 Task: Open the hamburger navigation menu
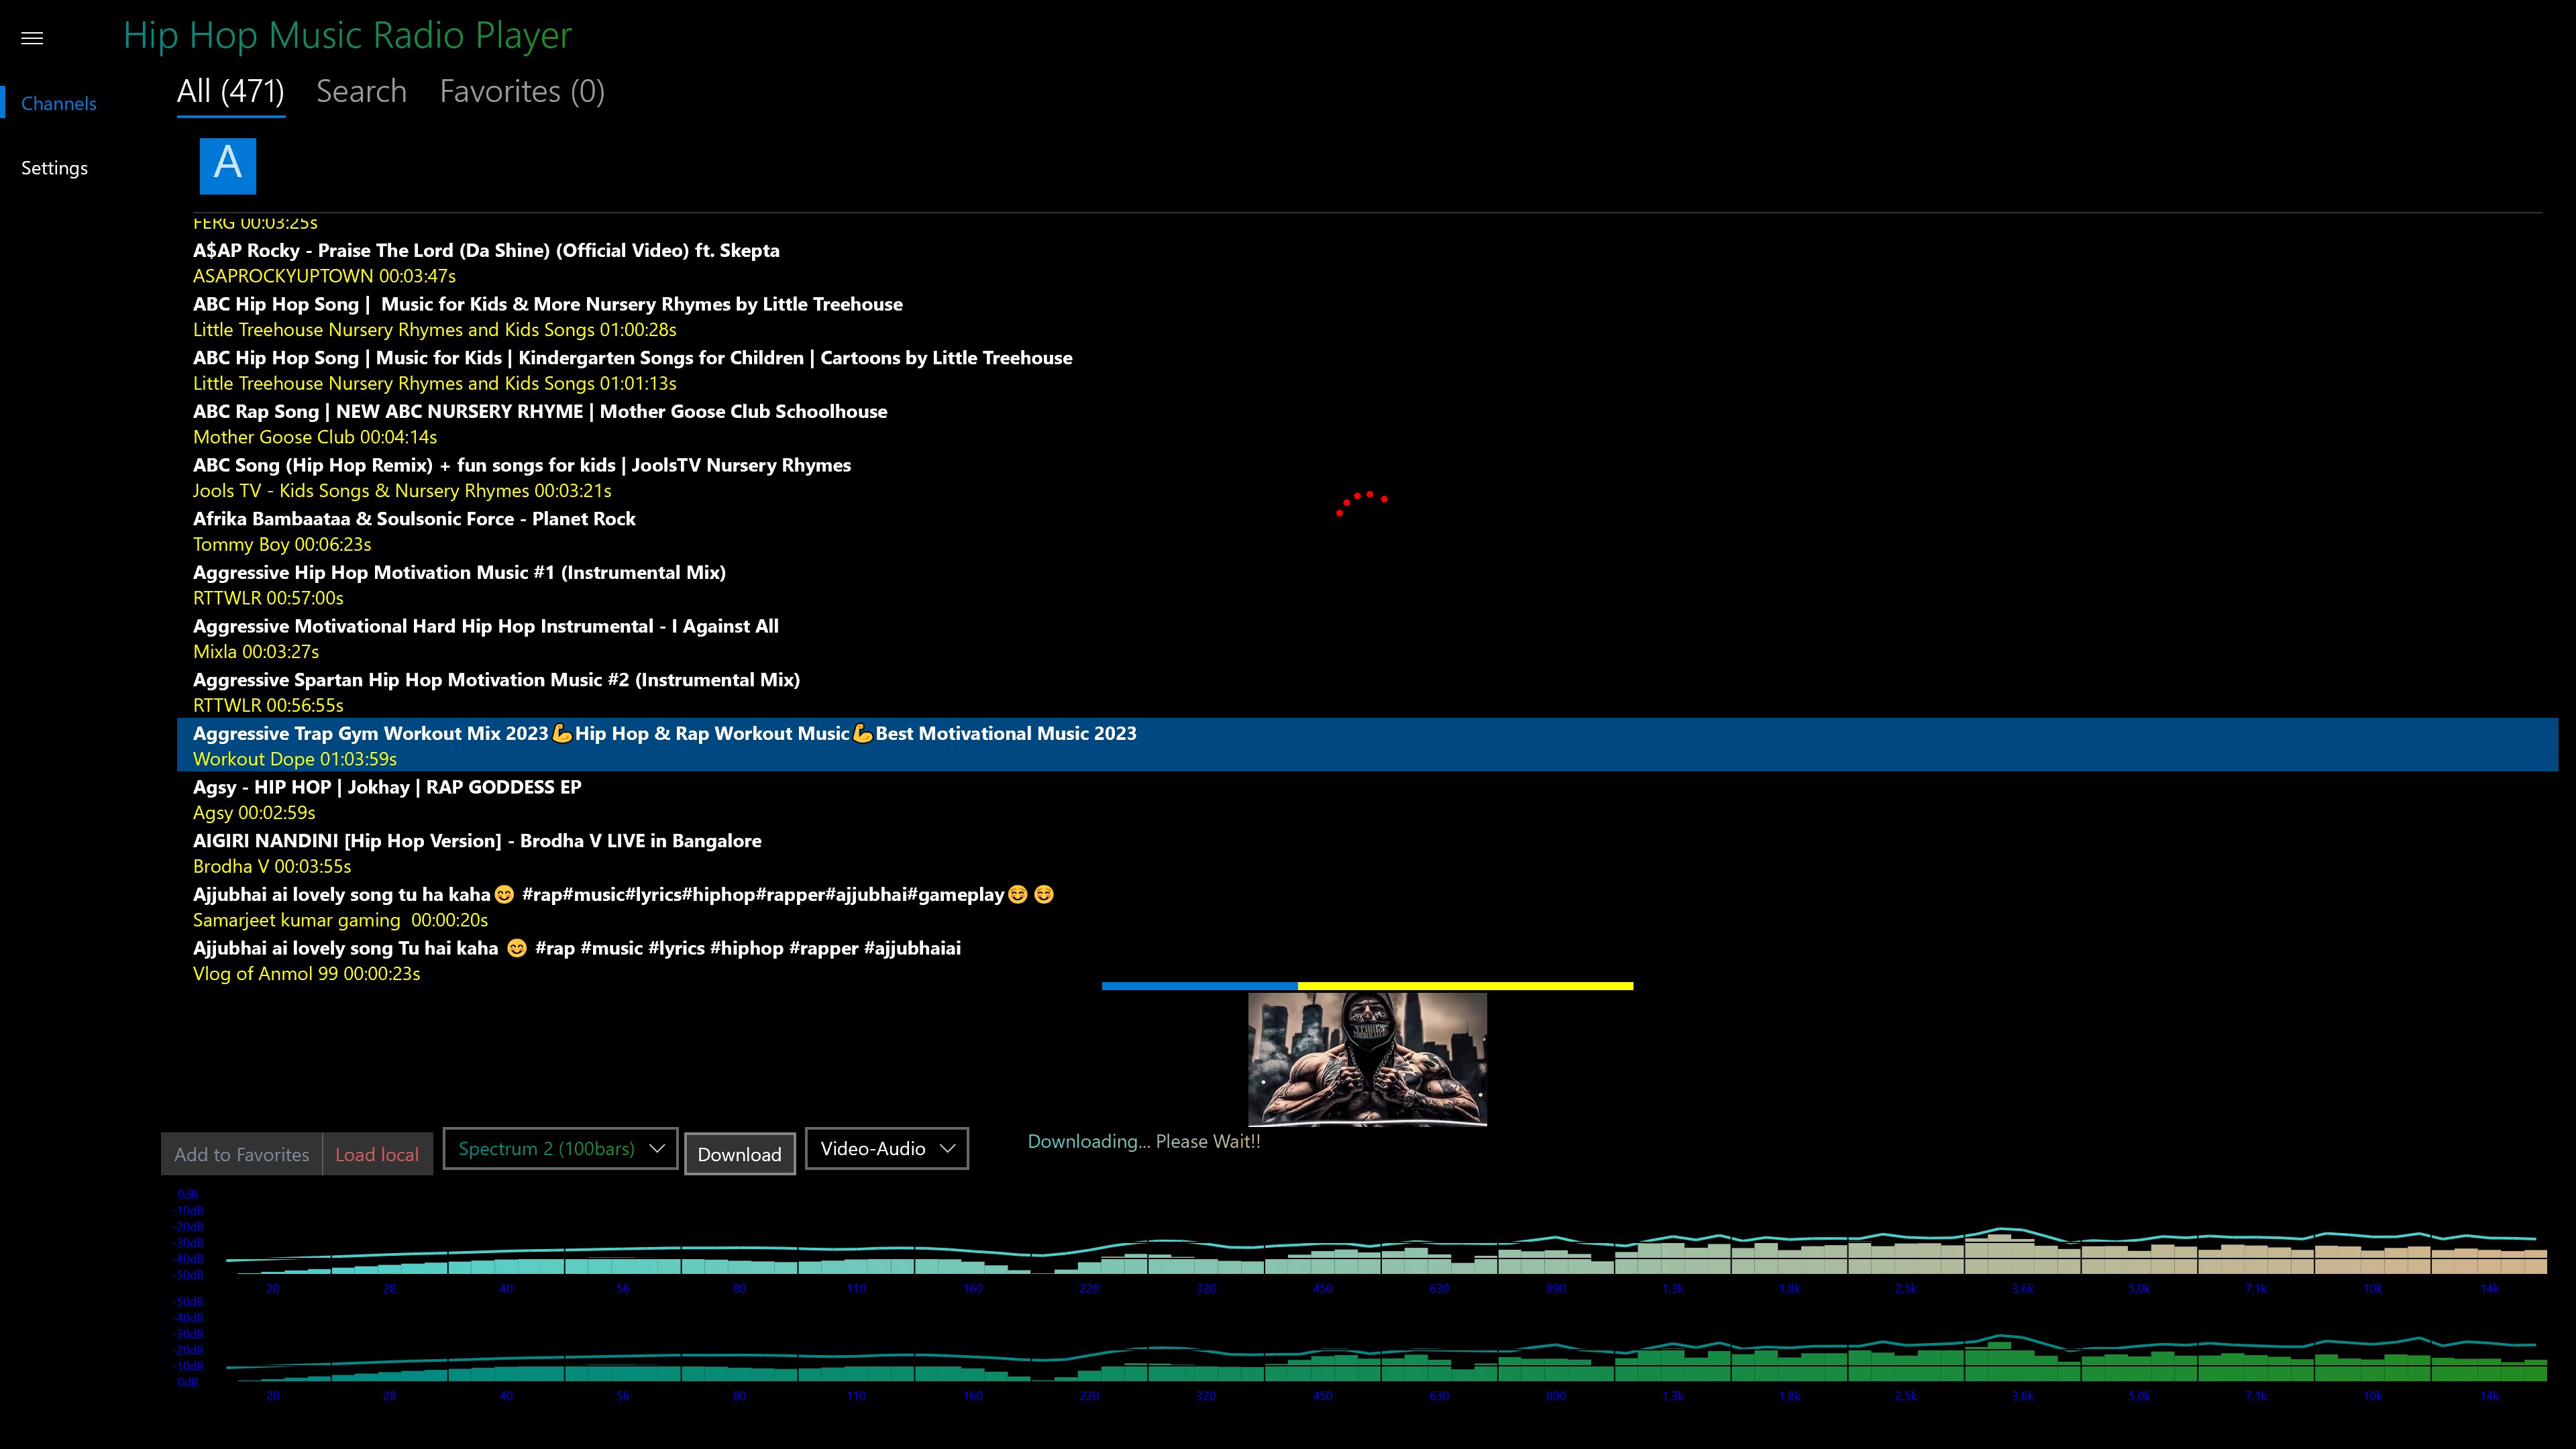coord(32,38)
